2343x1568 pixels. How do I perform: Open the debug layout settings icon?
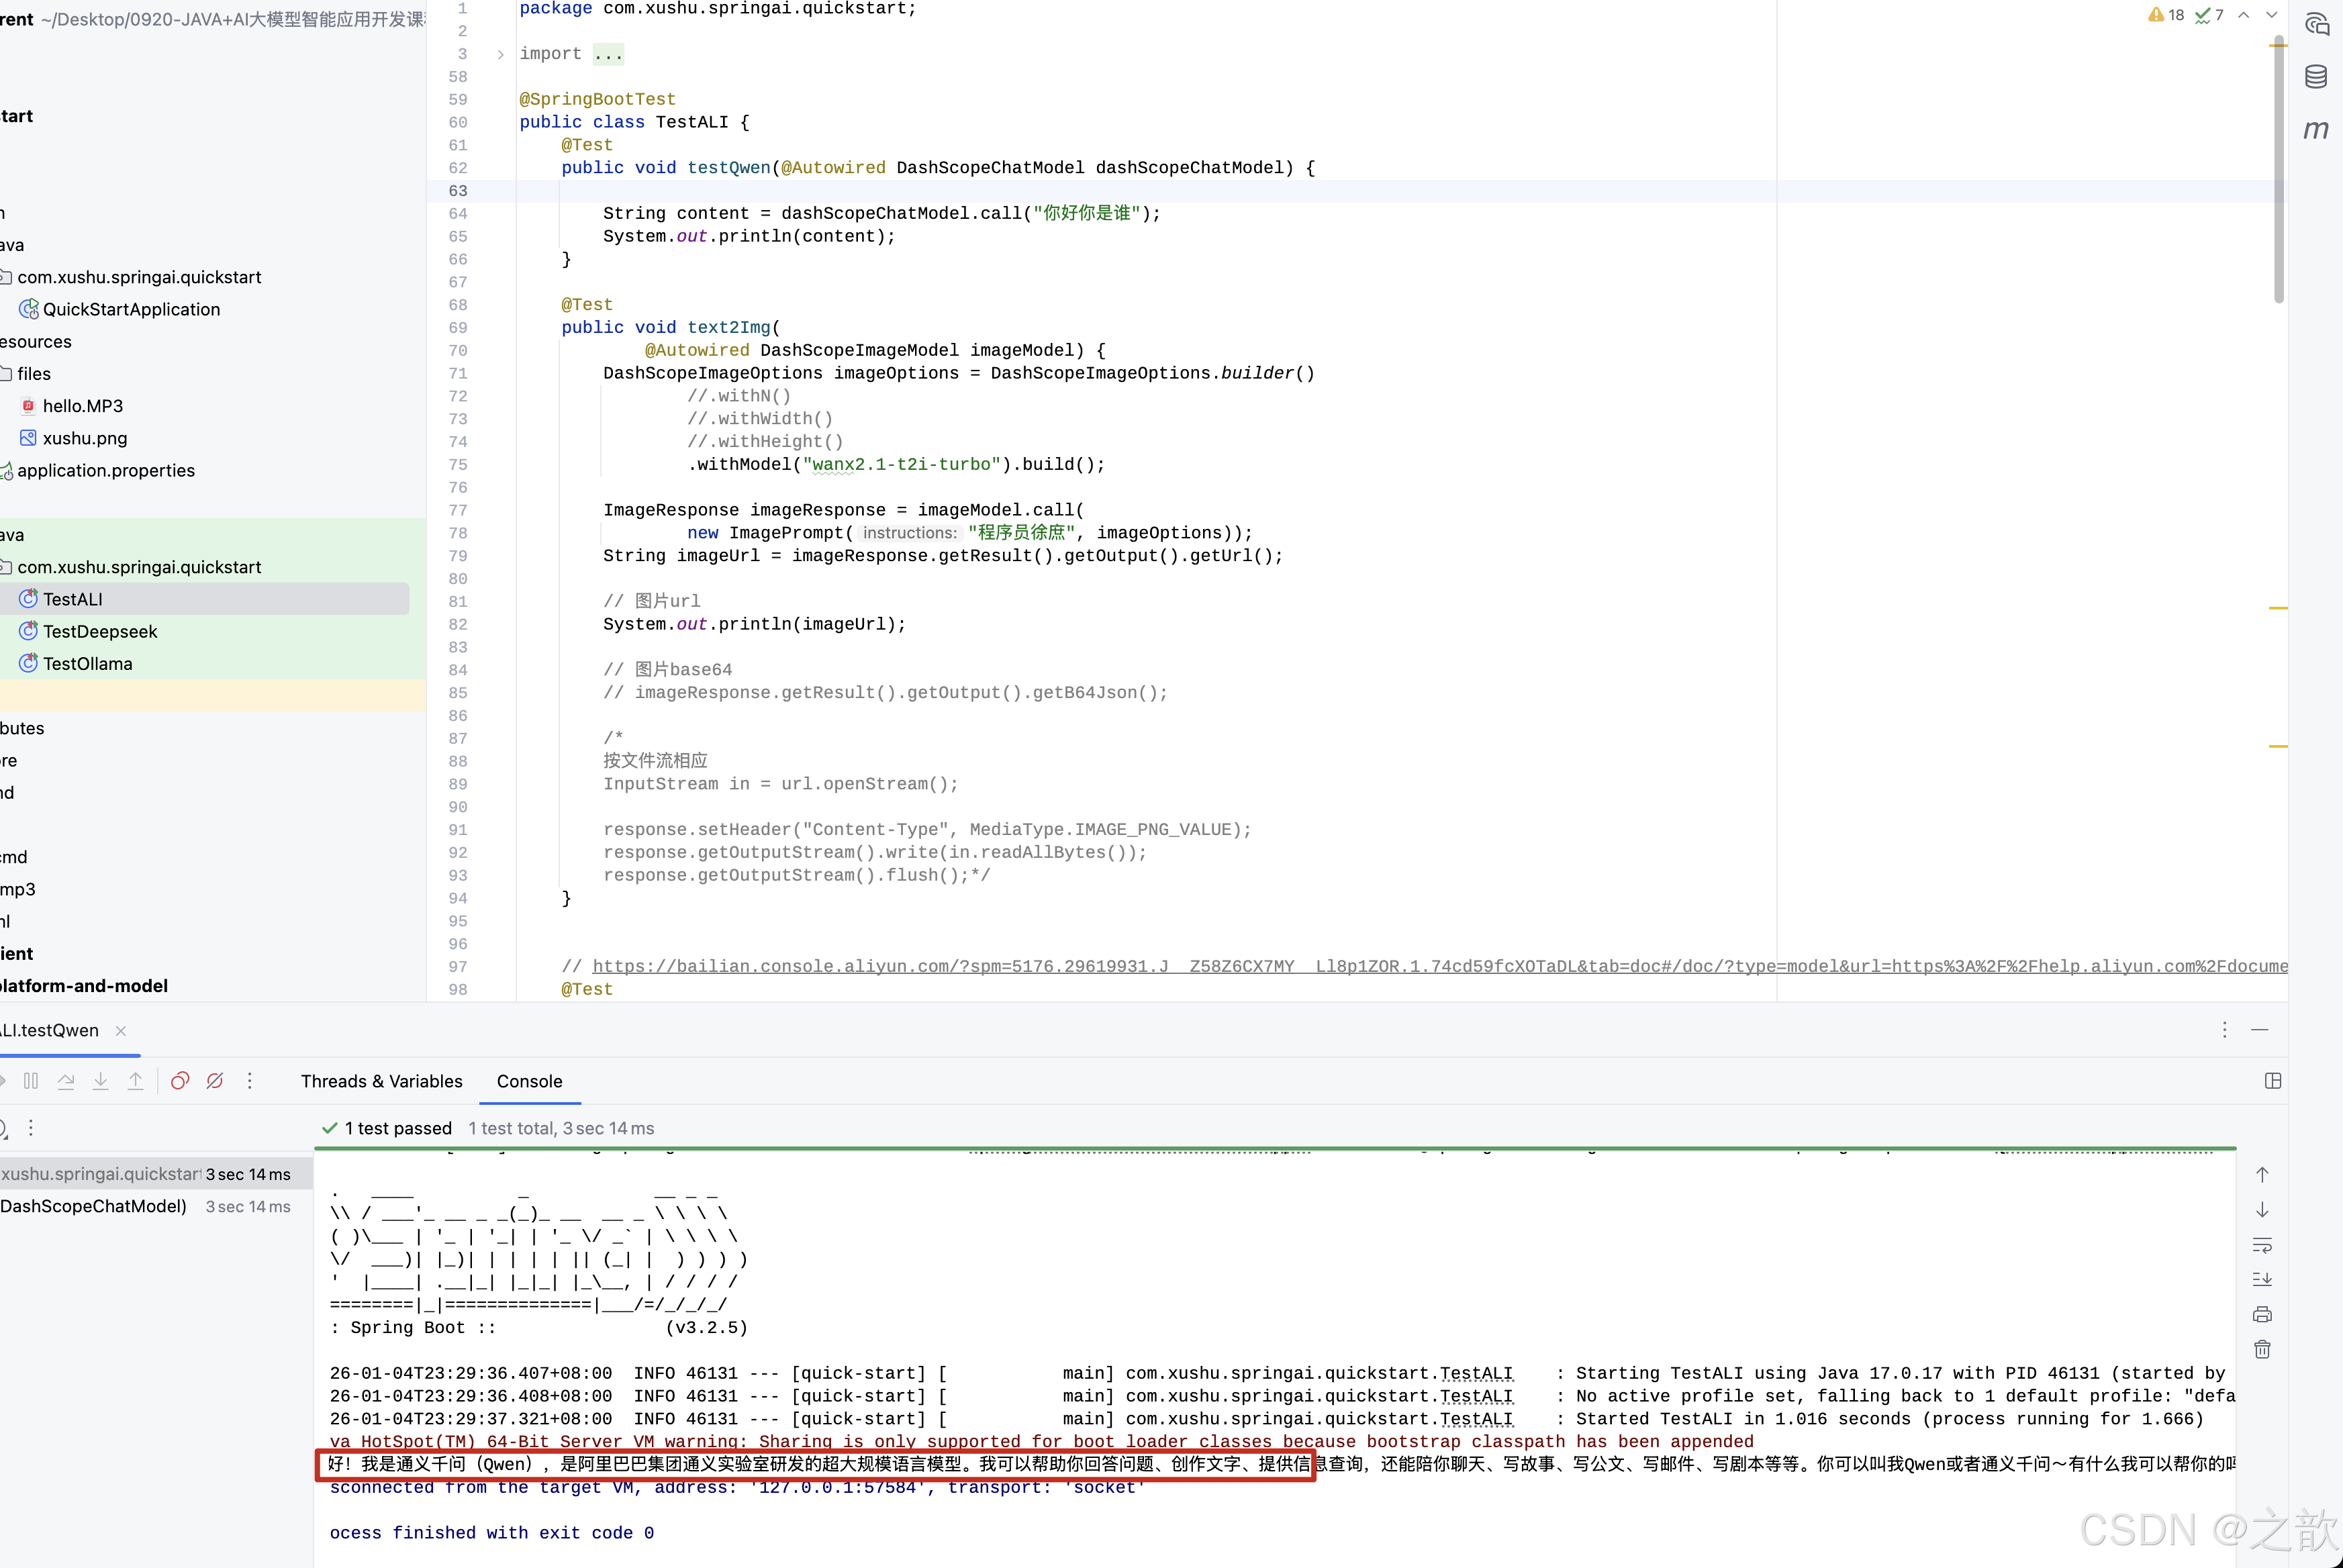pyautogui.click(x=2273, y=1081)
